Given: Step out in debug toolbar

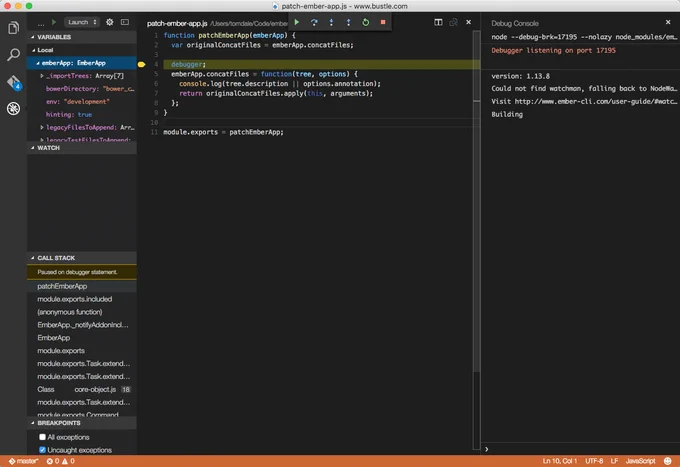Looking at the screenshot, I should click(348, 22).
